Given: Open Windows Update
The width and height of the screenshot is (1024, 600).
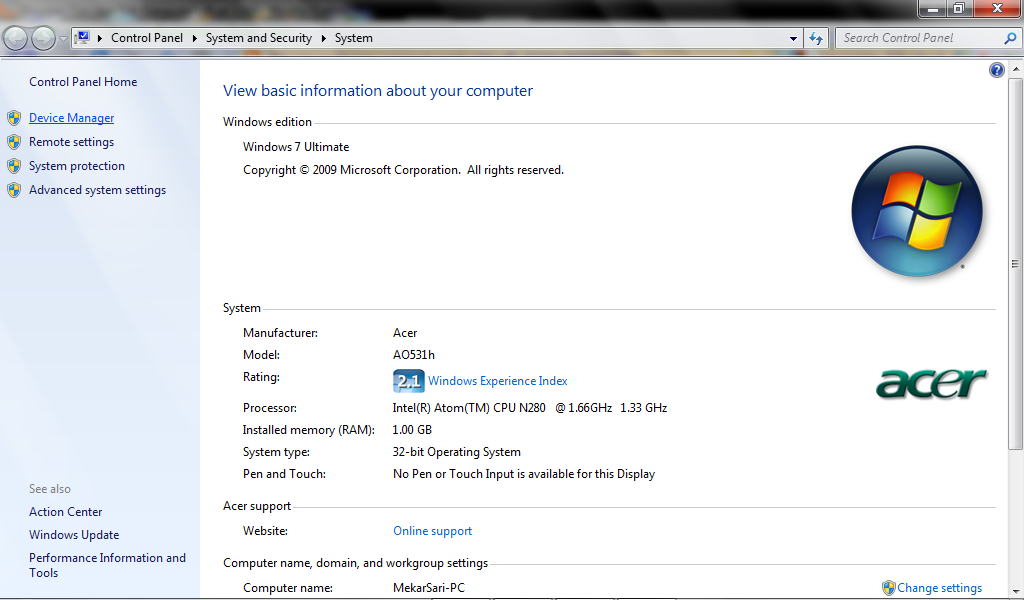Looking at the screenshot, I should [x=74, y=535].
